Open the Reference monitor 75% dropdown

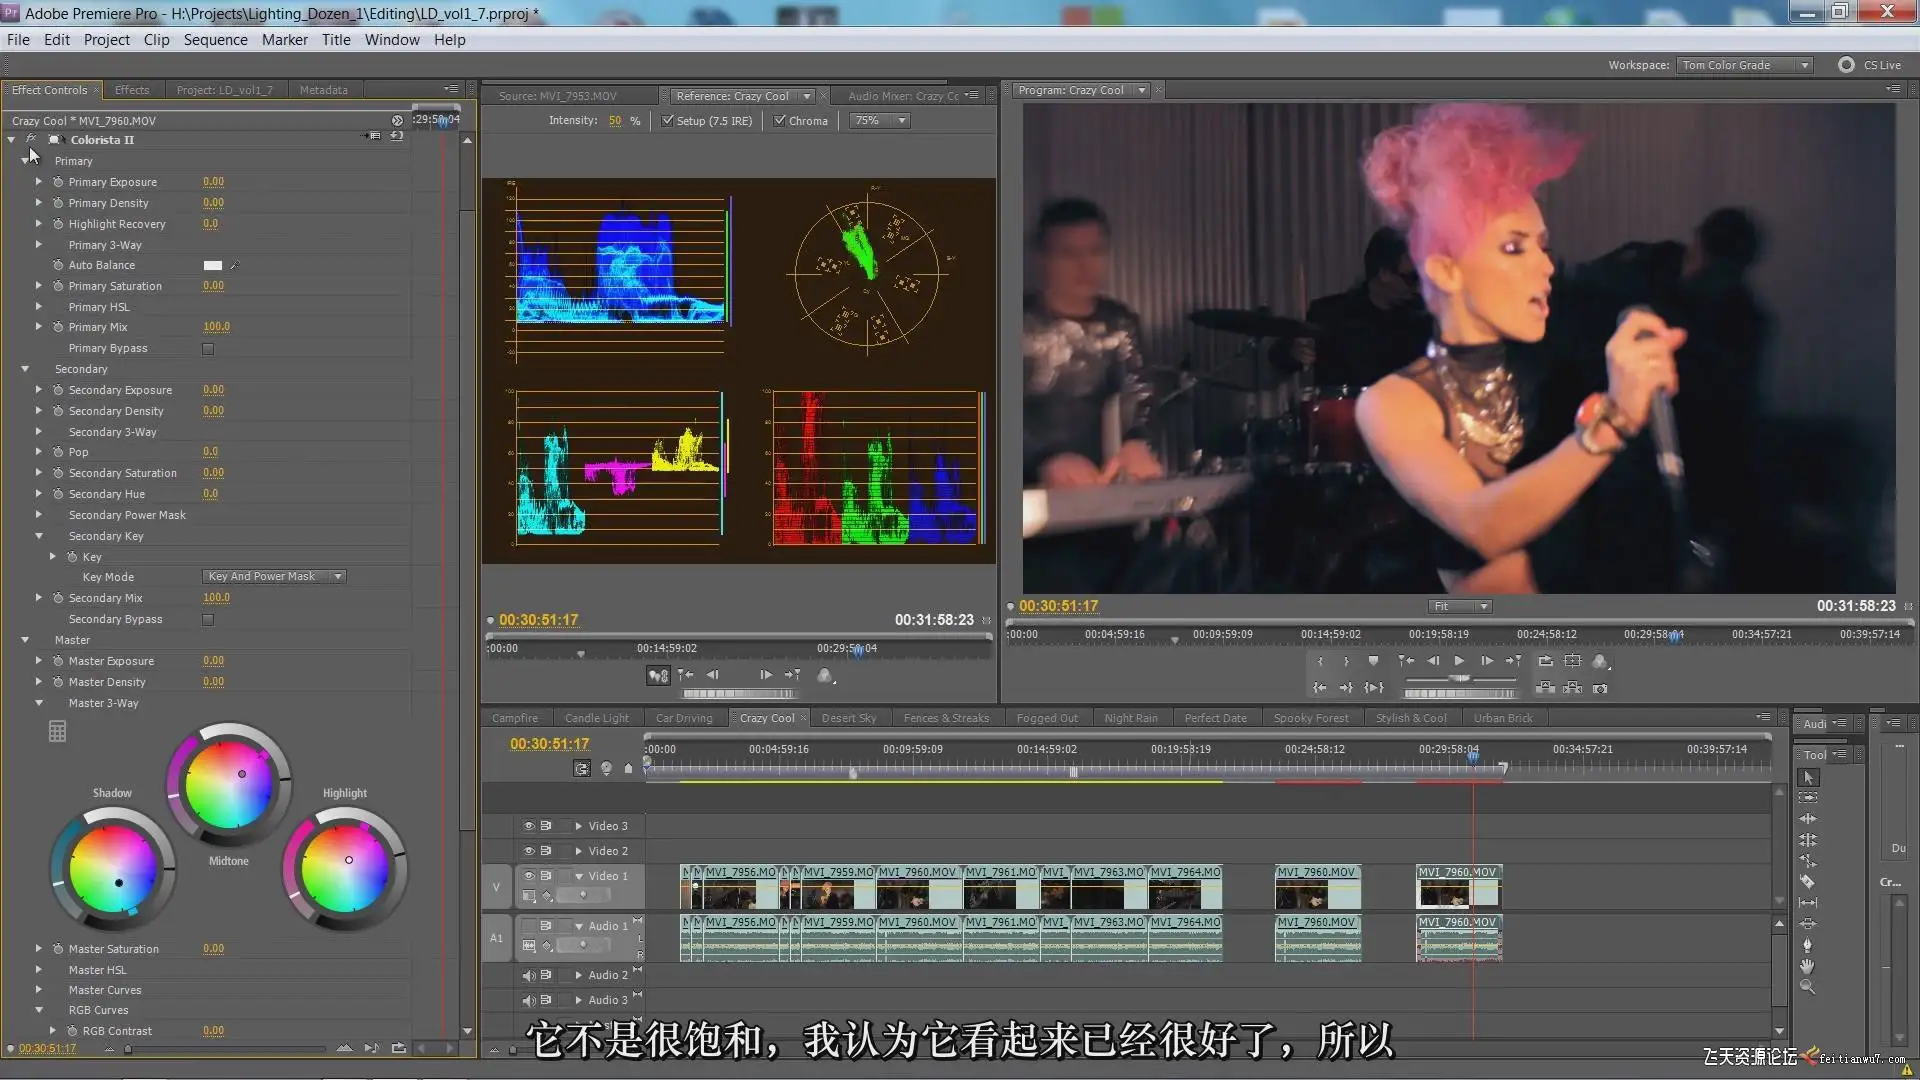pyautogui.click(x=879, y=121)
